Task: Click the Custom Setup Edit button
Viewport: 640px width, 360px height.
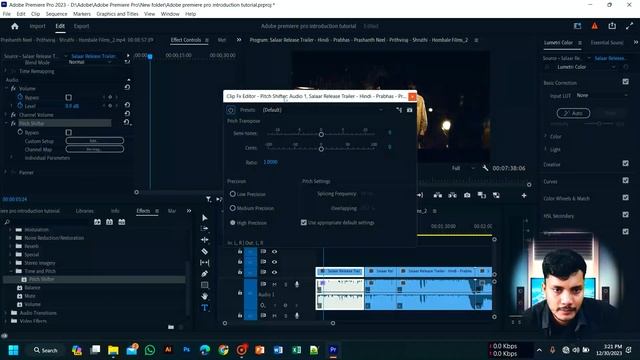Action: tap(95, 141)
